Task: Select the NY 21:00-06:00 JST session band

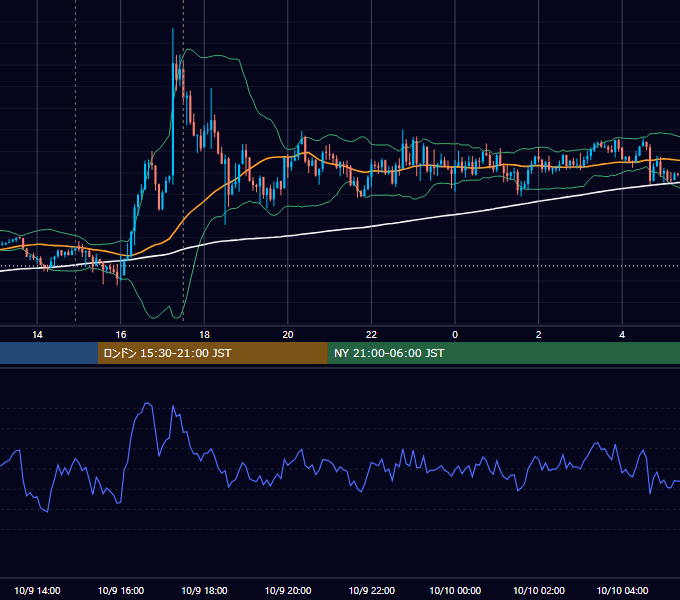Action: 503,353
